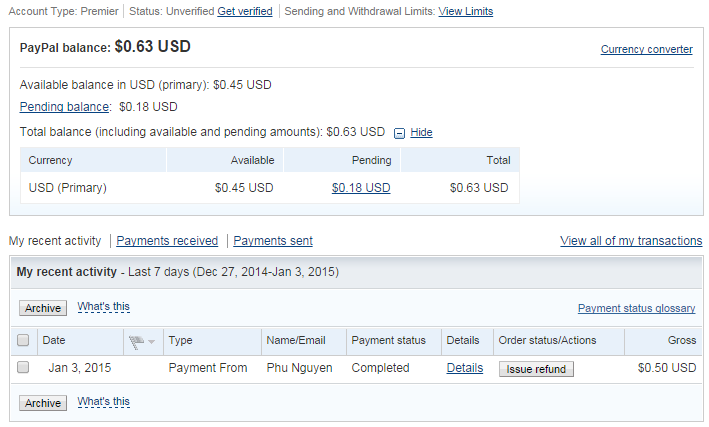Click the Pending balance link
Viewport: 709px width, 427px height.
coord(64,106)
